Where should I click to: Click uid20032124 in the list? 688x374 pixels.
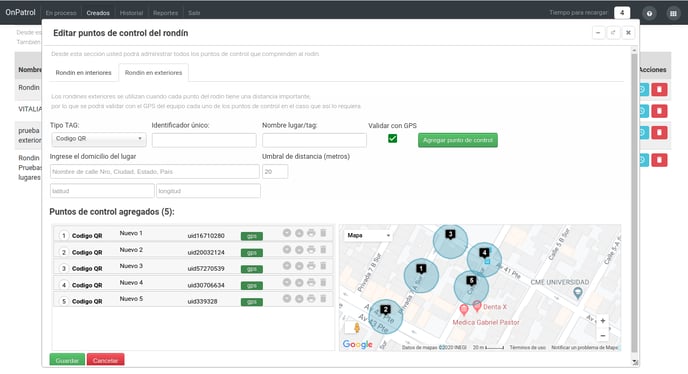pyautogui.click(x=206, y=252)
